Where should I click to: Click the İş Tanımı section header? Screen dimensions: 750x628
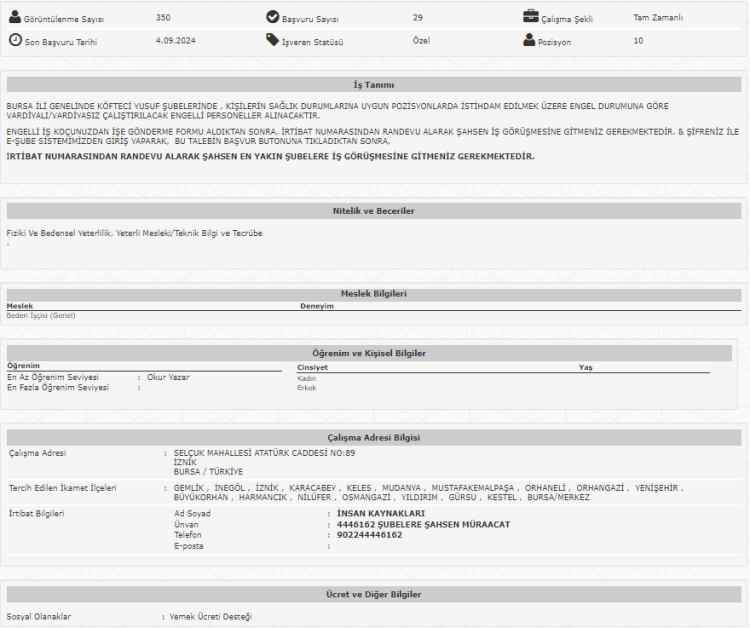point(373,85)
